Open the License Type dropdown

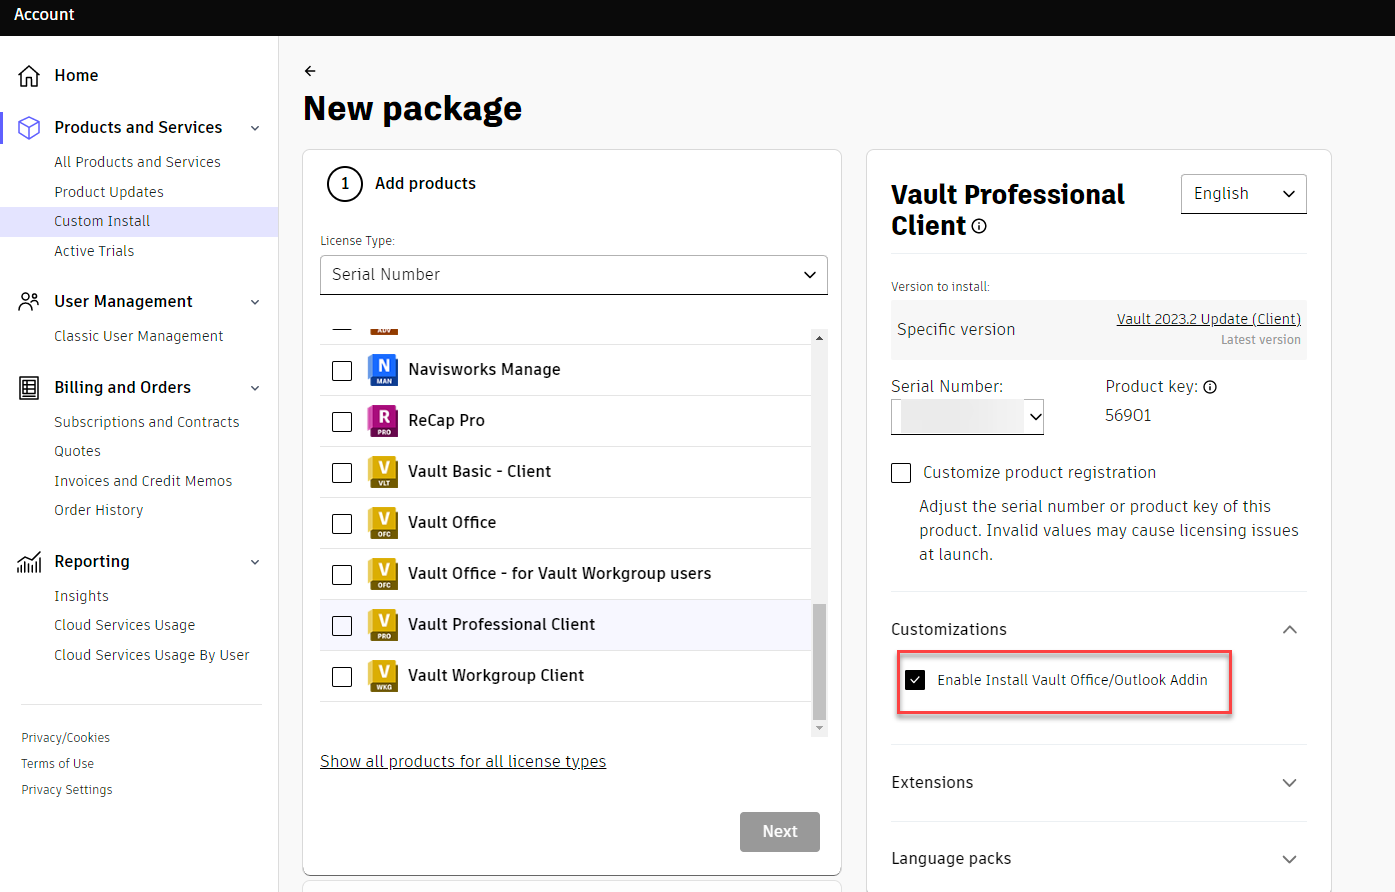coord(573,274)
